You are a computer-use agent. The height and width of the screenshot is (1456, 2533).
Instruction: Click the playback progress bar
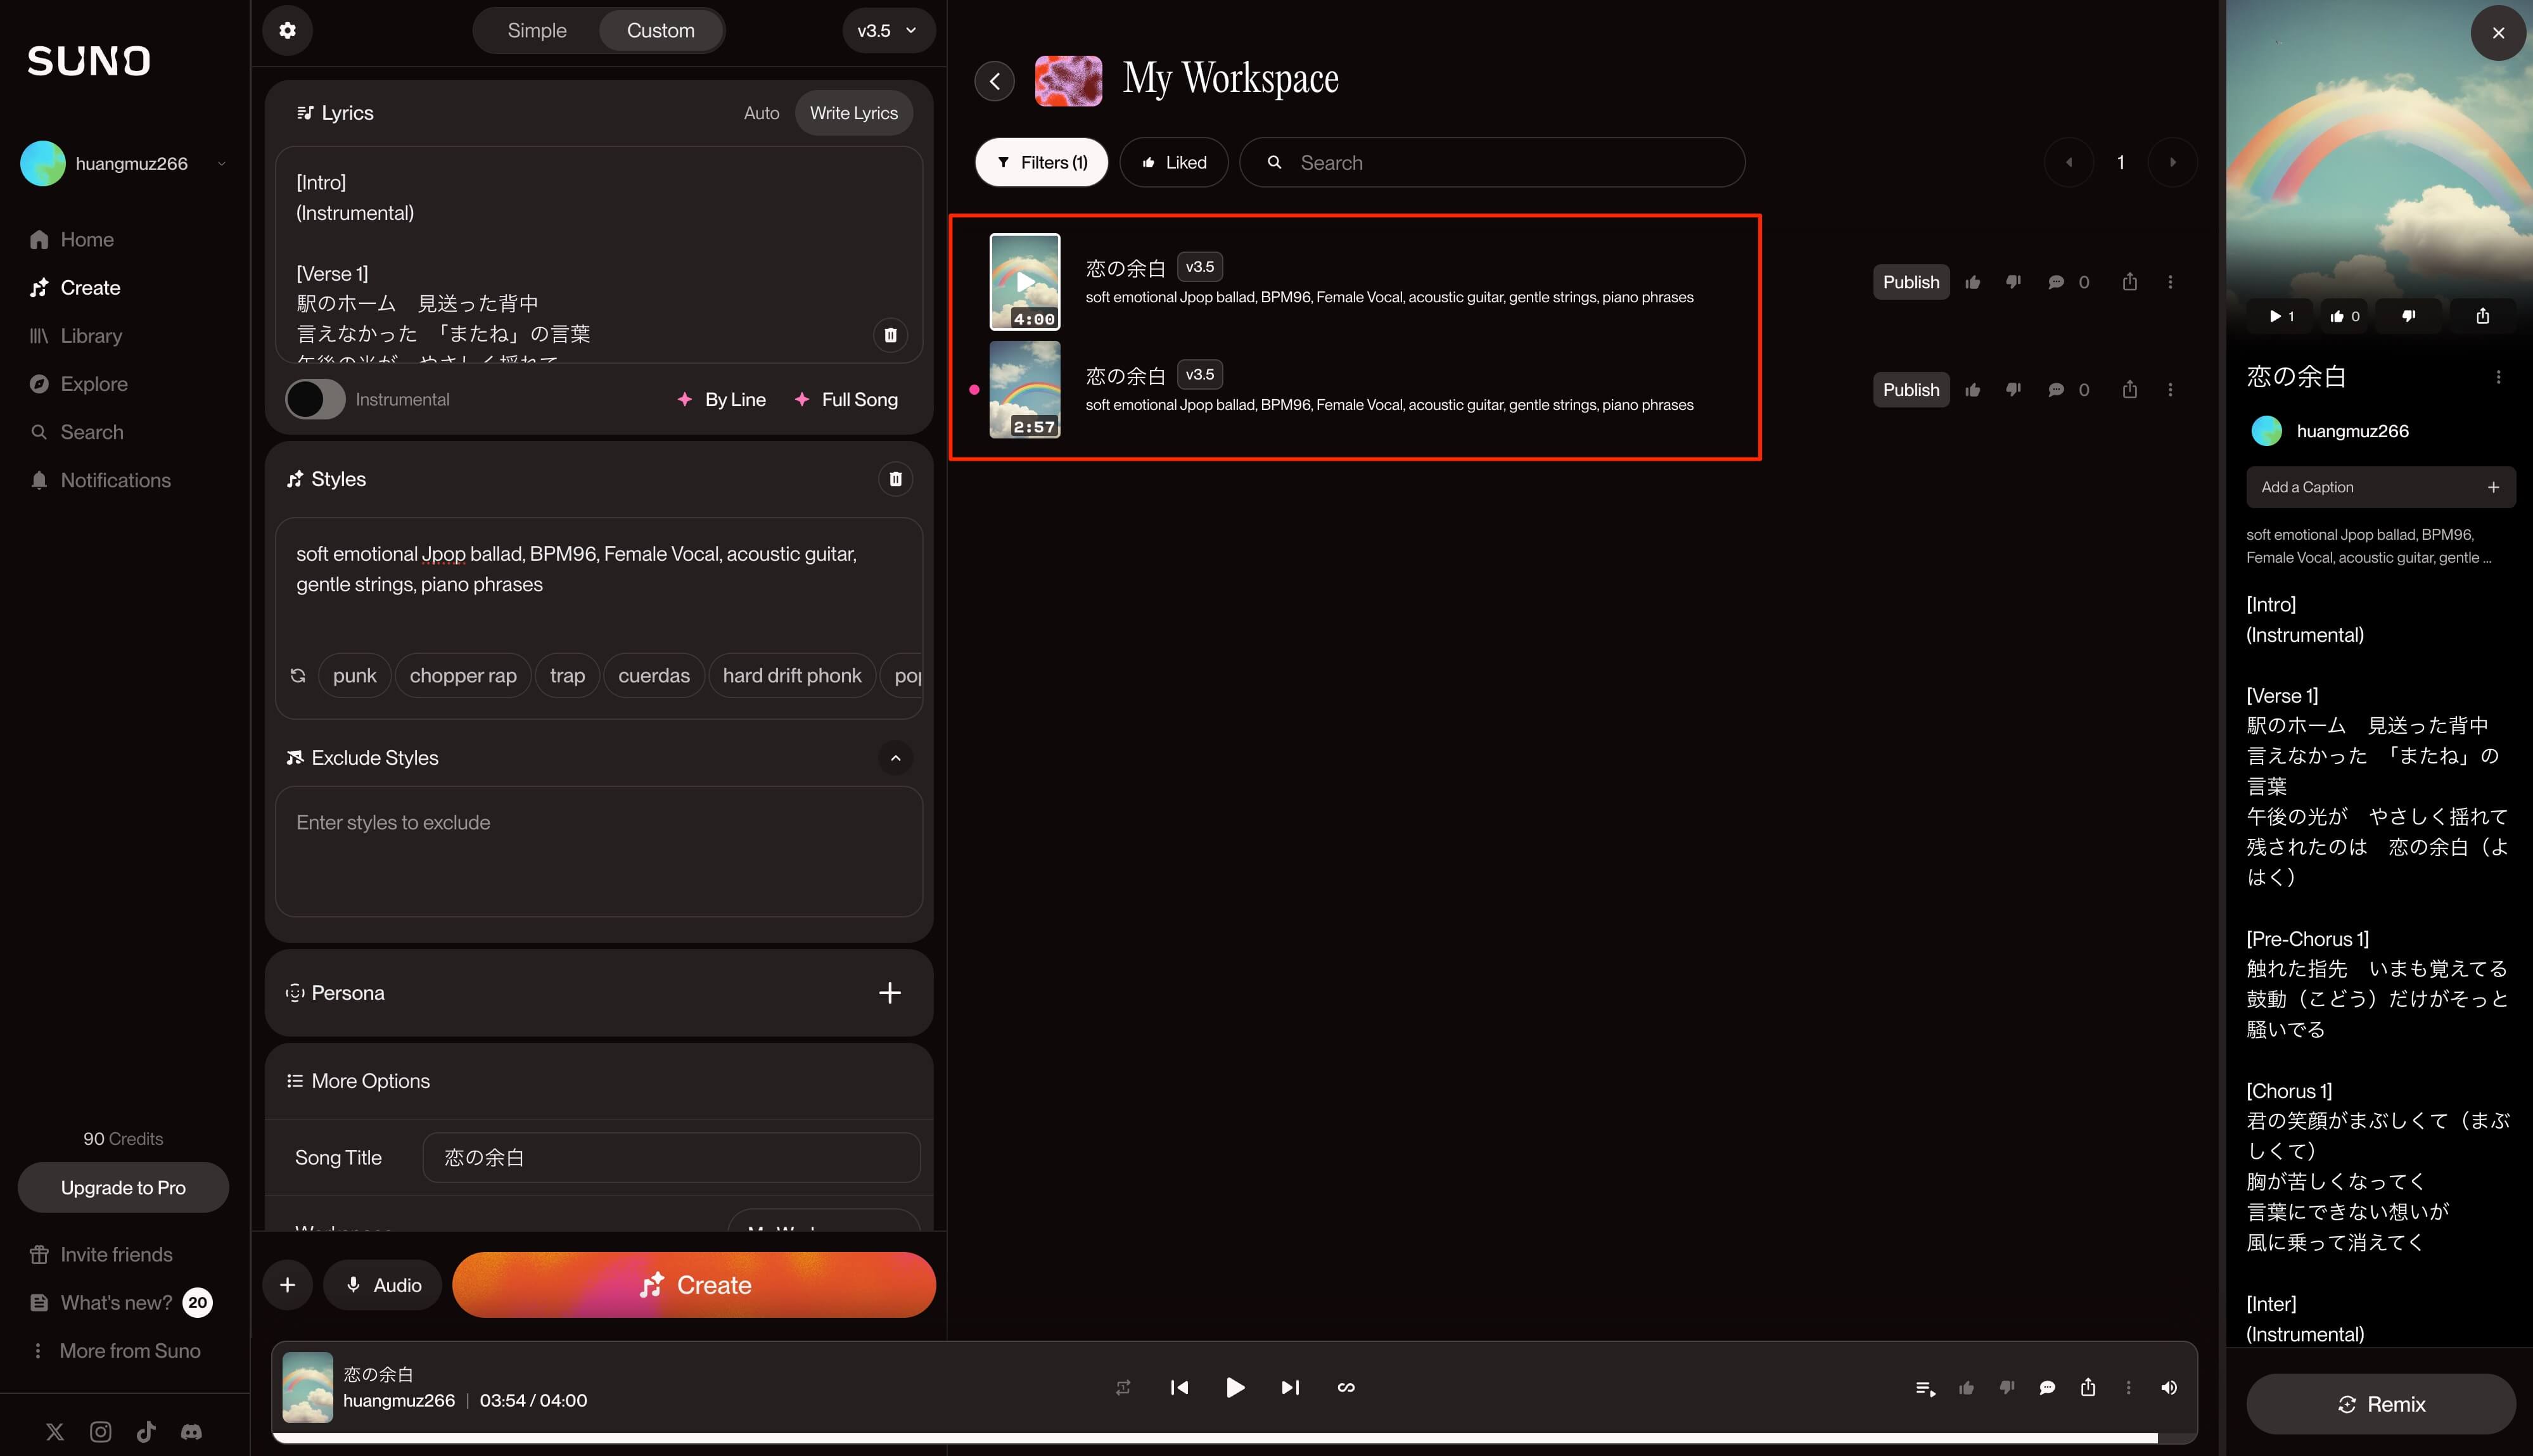1200,1438
